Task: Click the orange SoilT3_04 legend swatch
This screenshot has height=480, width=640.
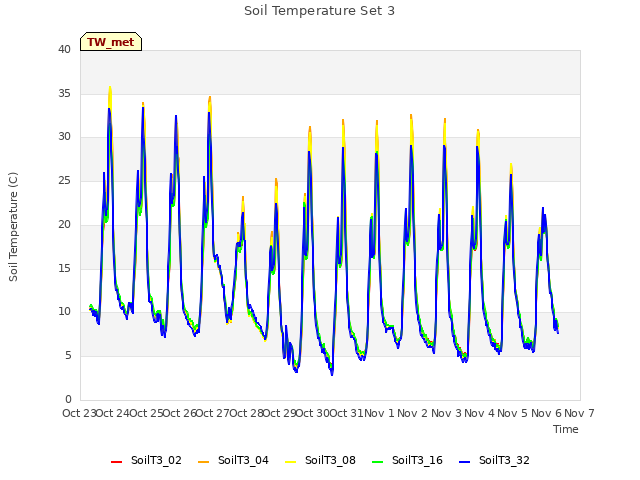Action: 203,462
